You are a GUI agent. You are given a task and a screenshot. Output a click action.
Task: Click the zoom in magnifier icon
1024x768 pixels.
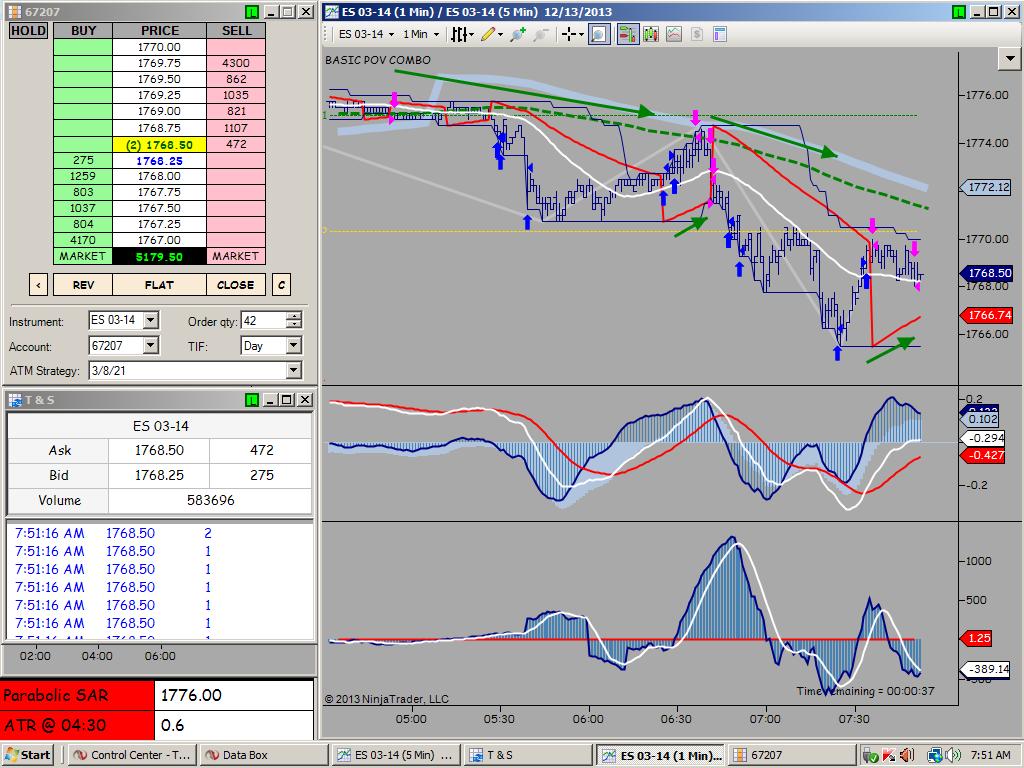518,35
